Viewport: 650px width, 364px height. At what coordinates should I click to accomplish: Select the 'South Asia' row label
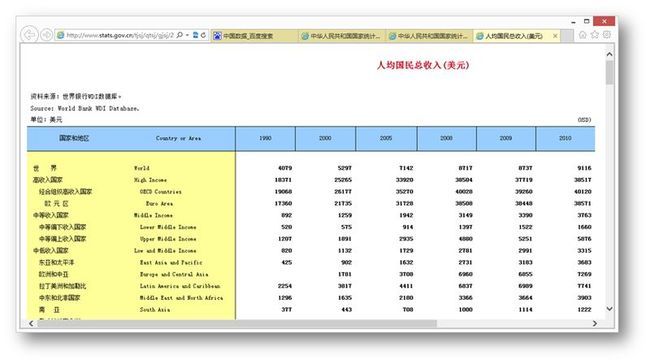155,310
